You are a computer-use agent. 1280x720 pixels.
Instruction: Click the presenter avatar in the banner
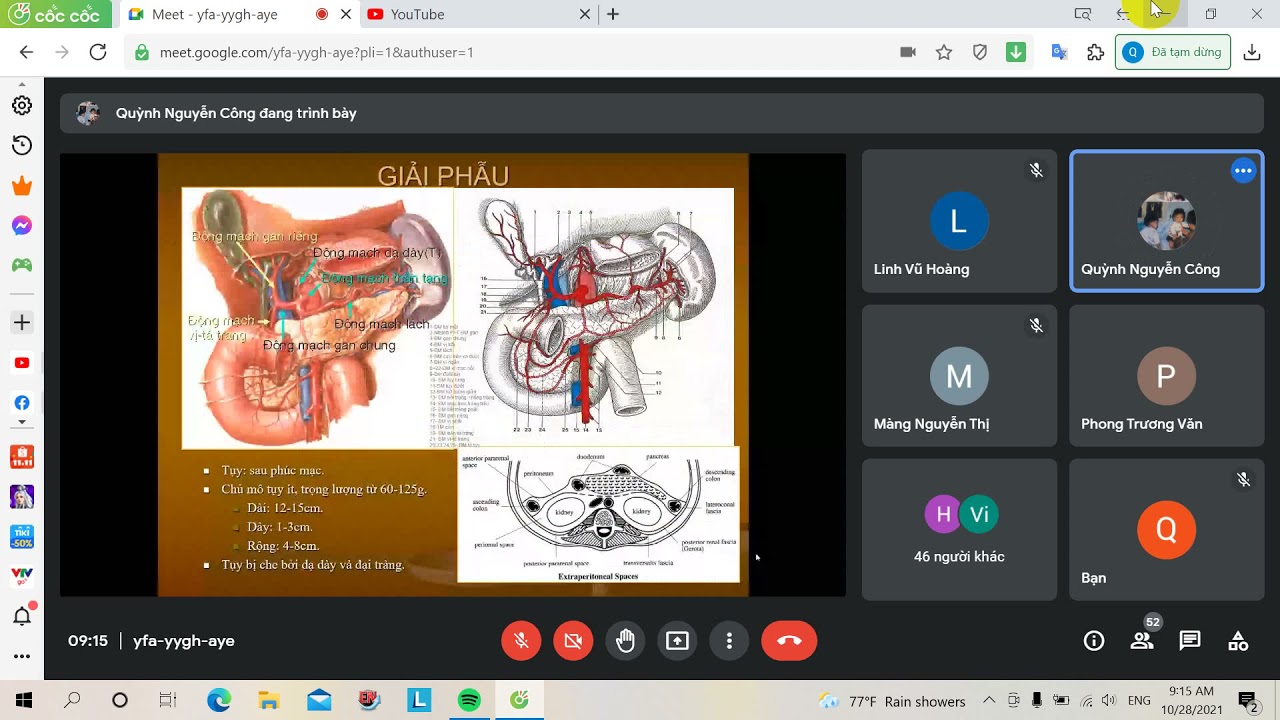tap(88, 113)
